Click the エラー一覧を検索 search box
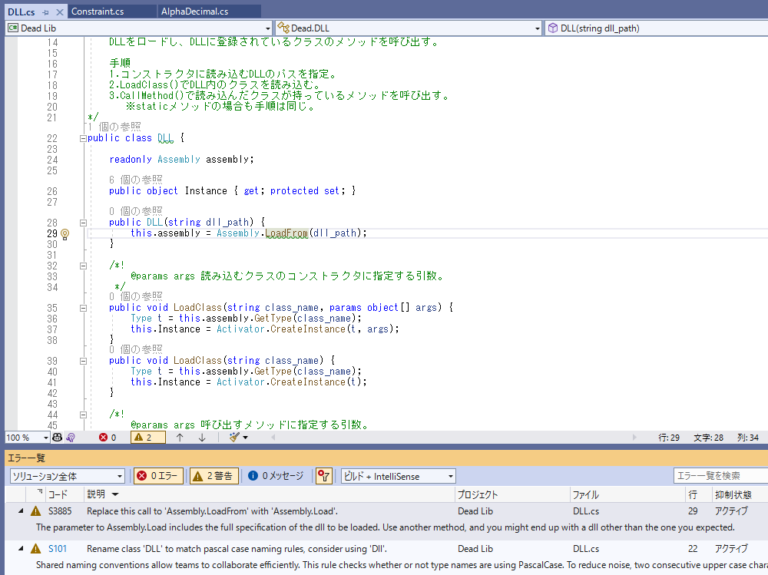This screenshot has height=575, width=768. (x=720, y=476)
